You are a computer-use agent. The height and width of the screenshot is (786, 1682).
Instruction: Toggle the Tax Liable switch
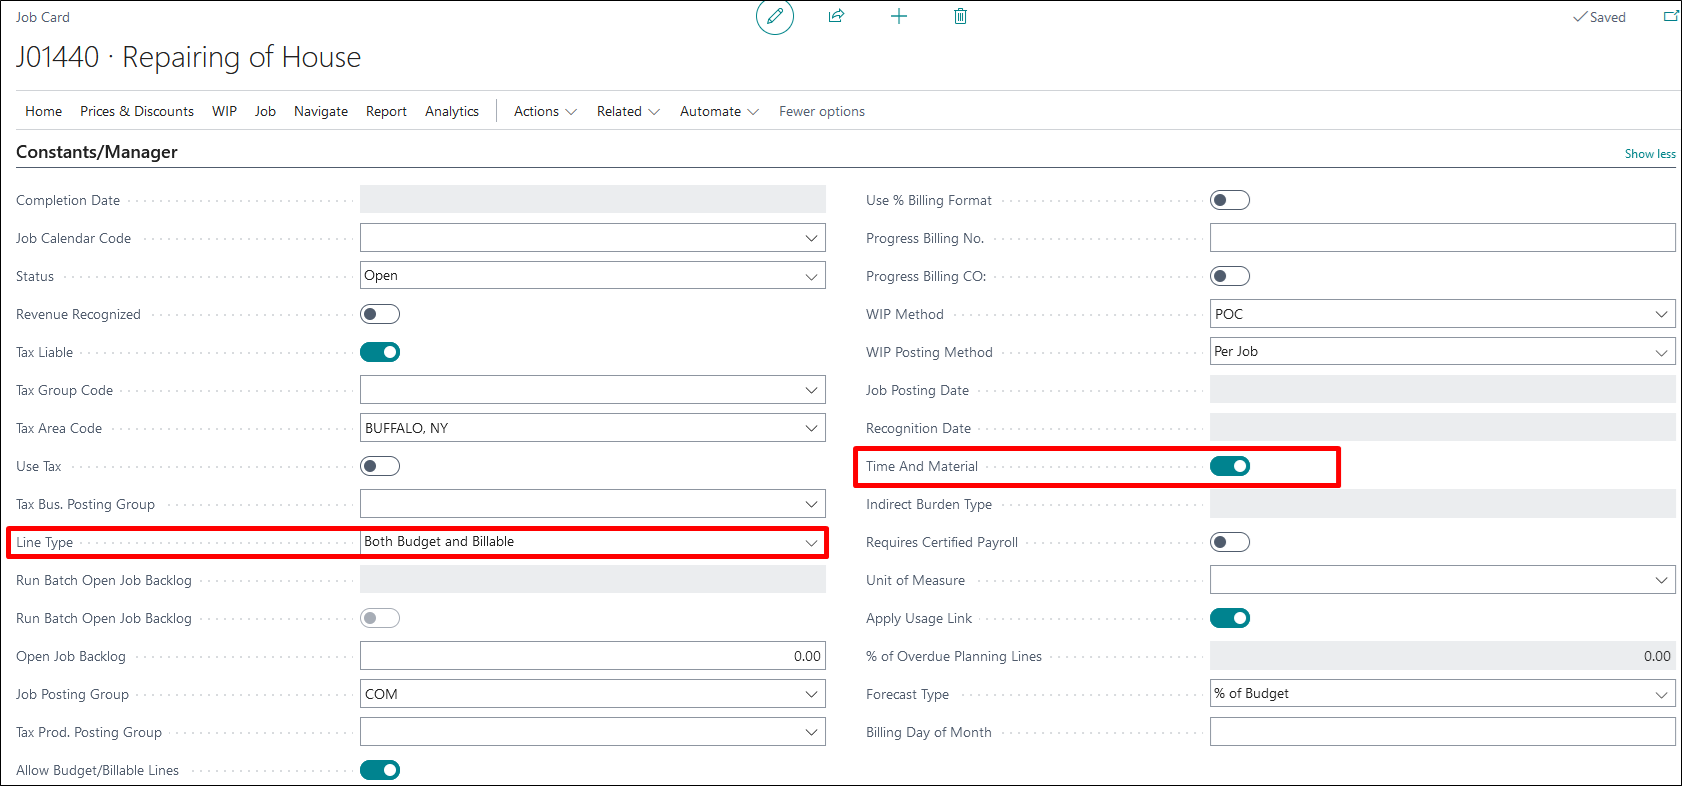click(380, 352)
